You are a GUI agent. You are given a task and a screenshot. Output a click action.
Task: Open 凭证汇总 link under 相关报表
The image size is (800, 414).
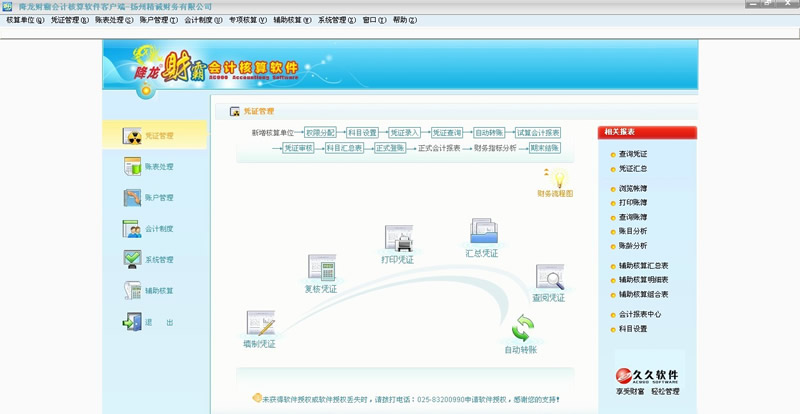click(633, 168)
